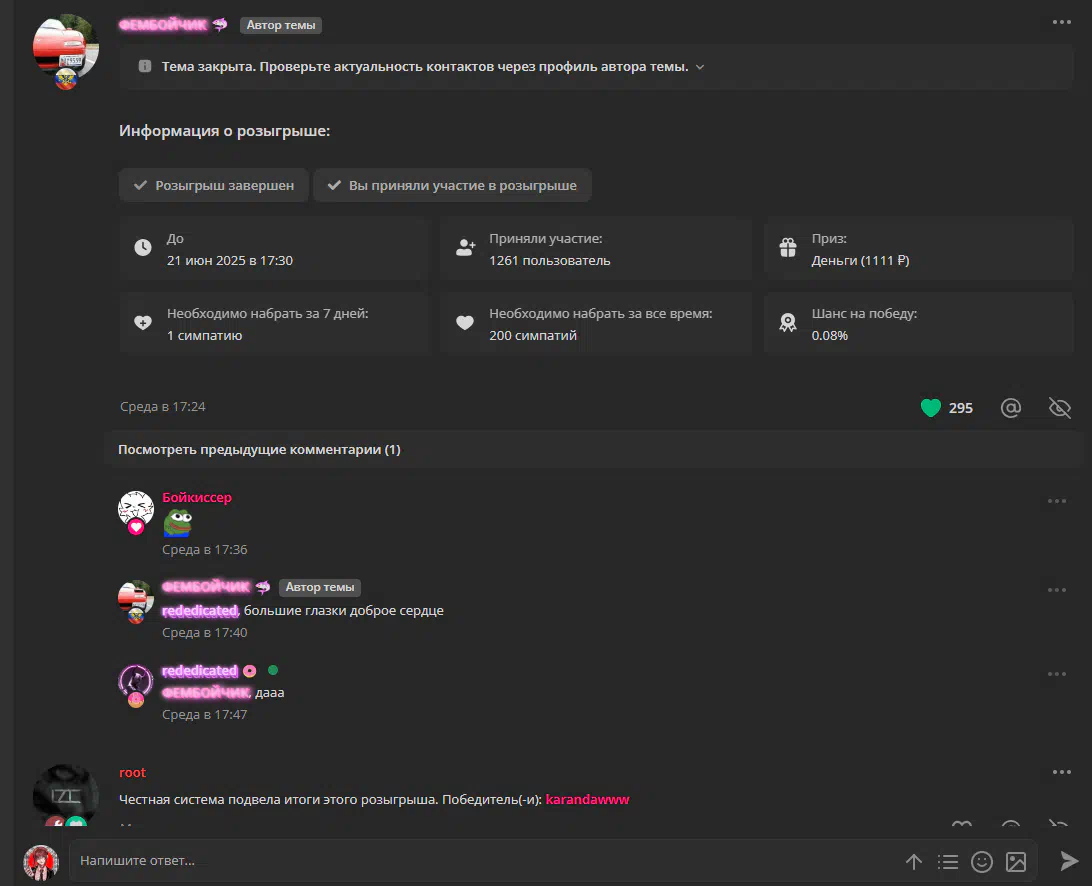
Task: Like the giveaway post with green heart
Action: [930, 407]
